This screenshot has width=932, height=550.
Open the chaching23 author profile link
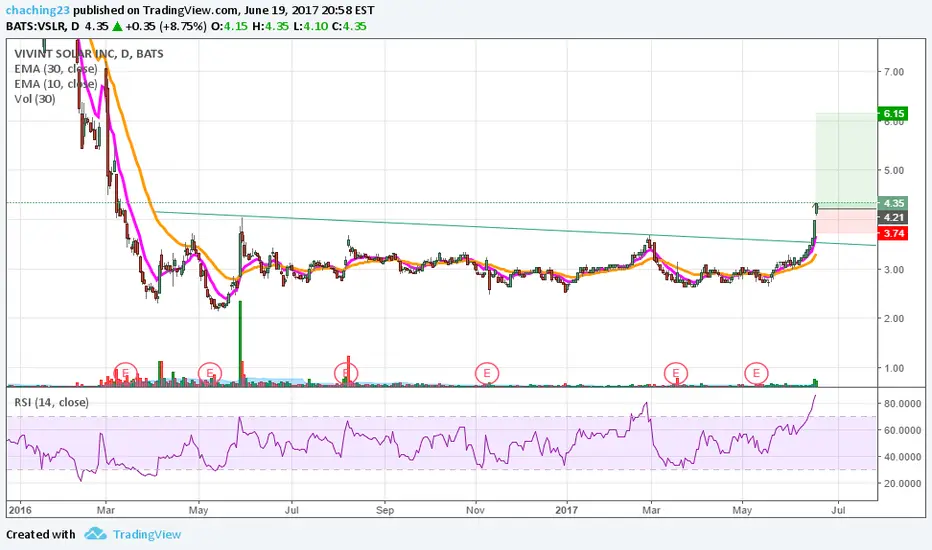38,11
